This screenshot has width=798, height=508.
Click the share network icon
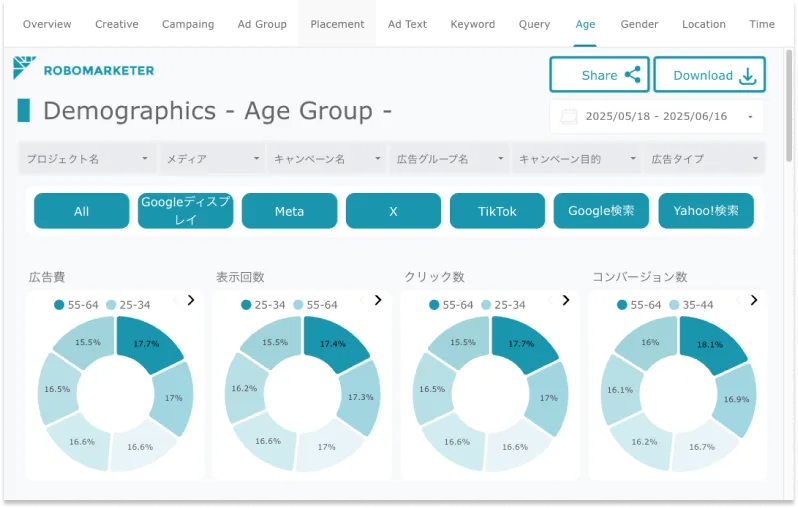click(632, 75)
